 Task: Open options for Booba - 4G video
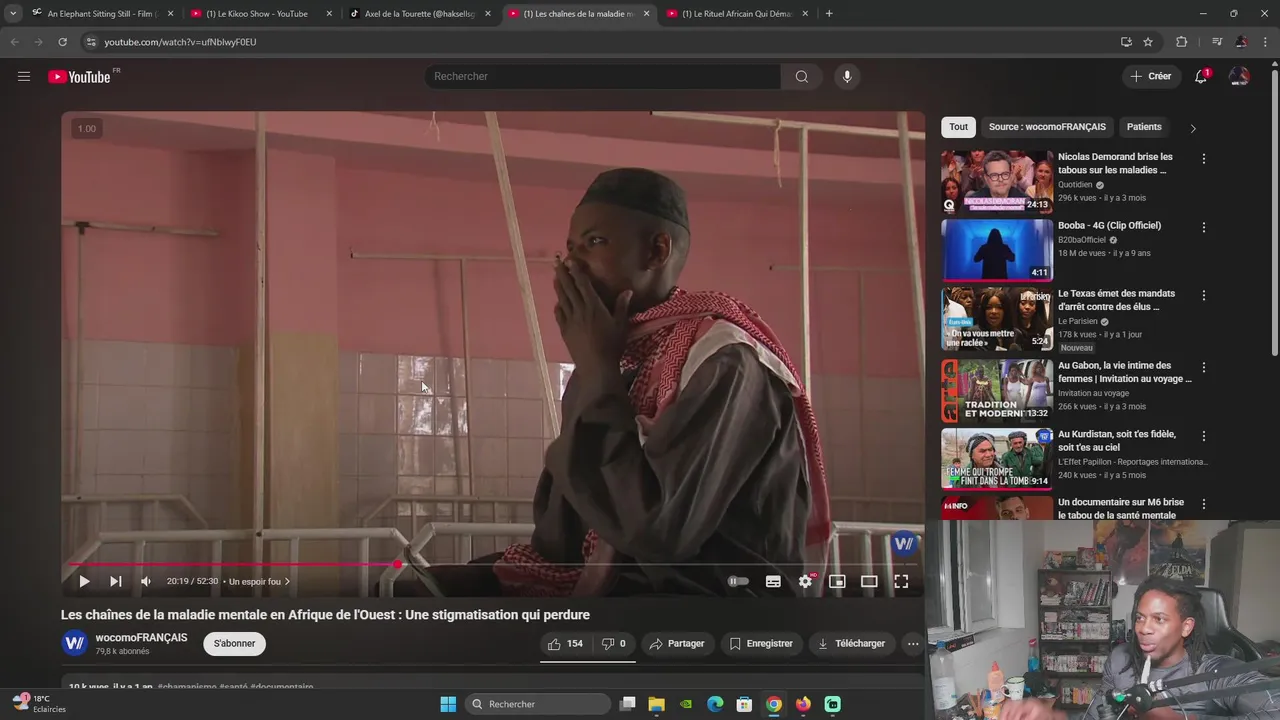click(x=1203, y=227)
